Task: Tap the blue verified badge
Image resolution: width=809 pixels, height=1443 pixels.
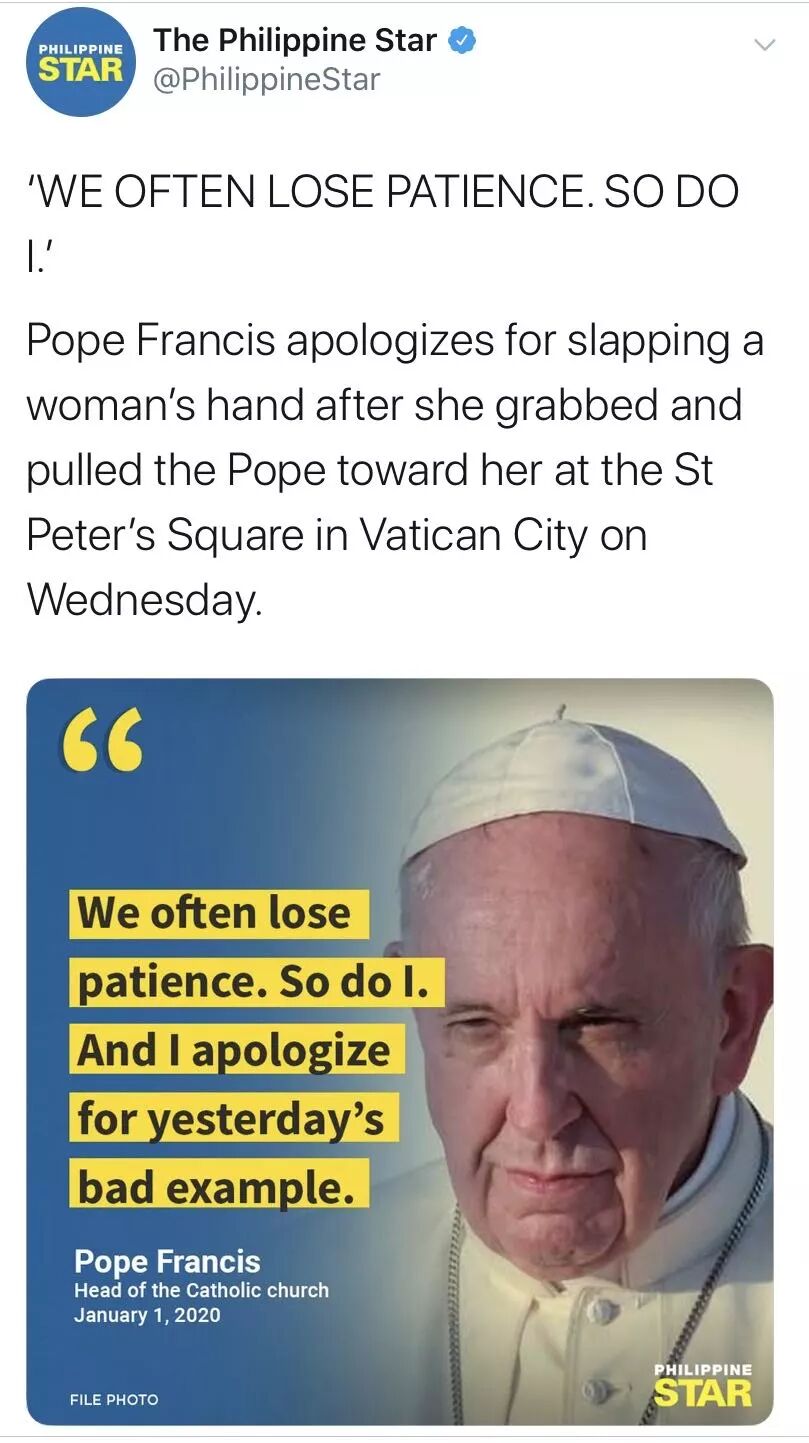Action: [461, 41]
